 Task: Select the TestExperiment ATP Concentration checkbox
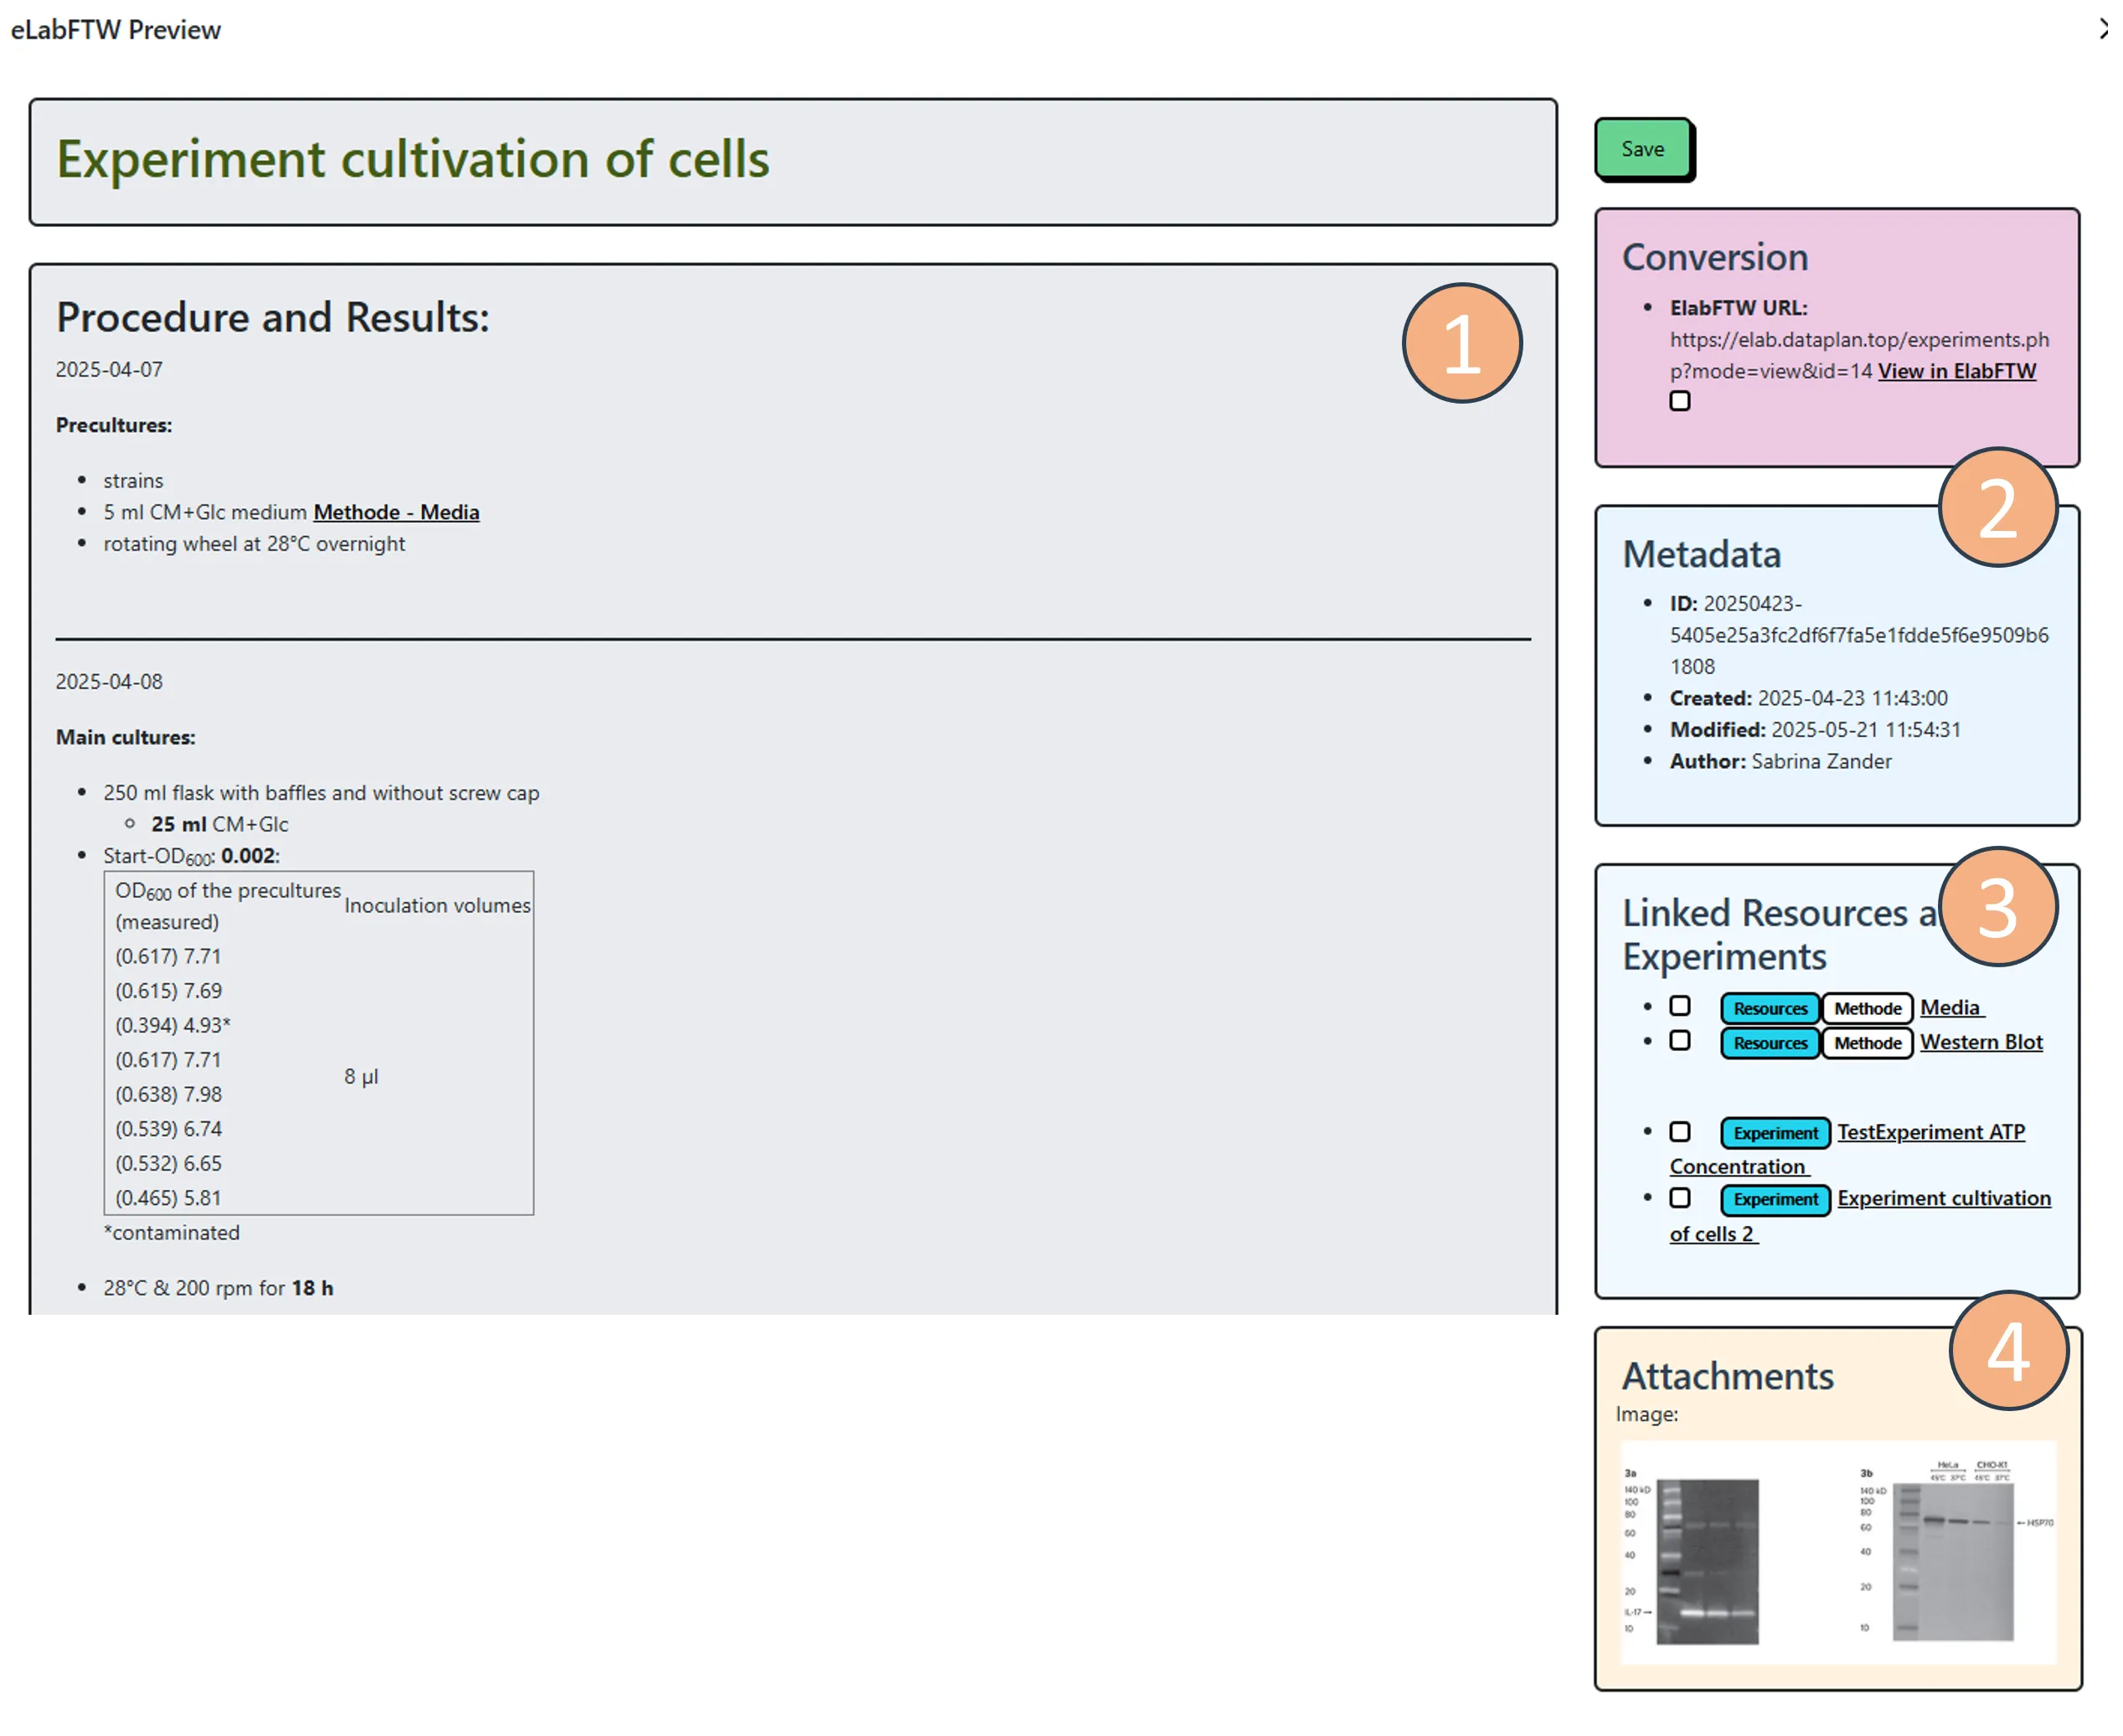1680,1131
